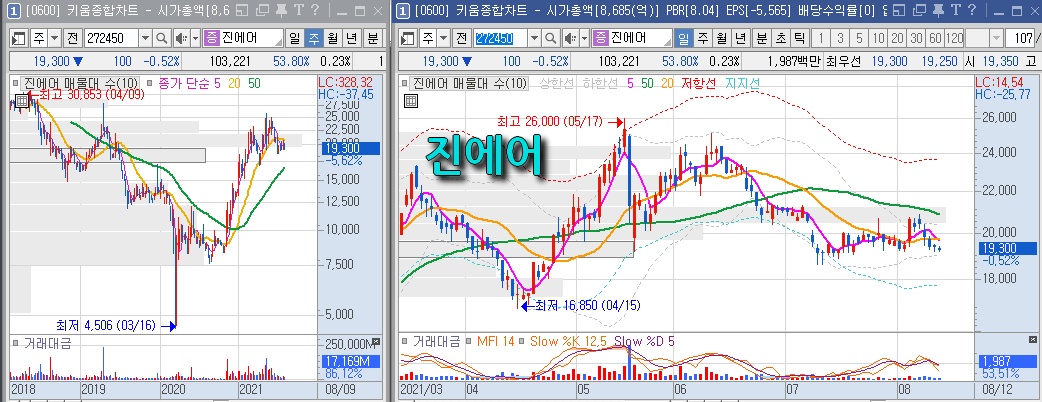Click 진에어 매물대 수(10) label on left chart
Screen dimensions: 1042x402
(x=82, y=83)
